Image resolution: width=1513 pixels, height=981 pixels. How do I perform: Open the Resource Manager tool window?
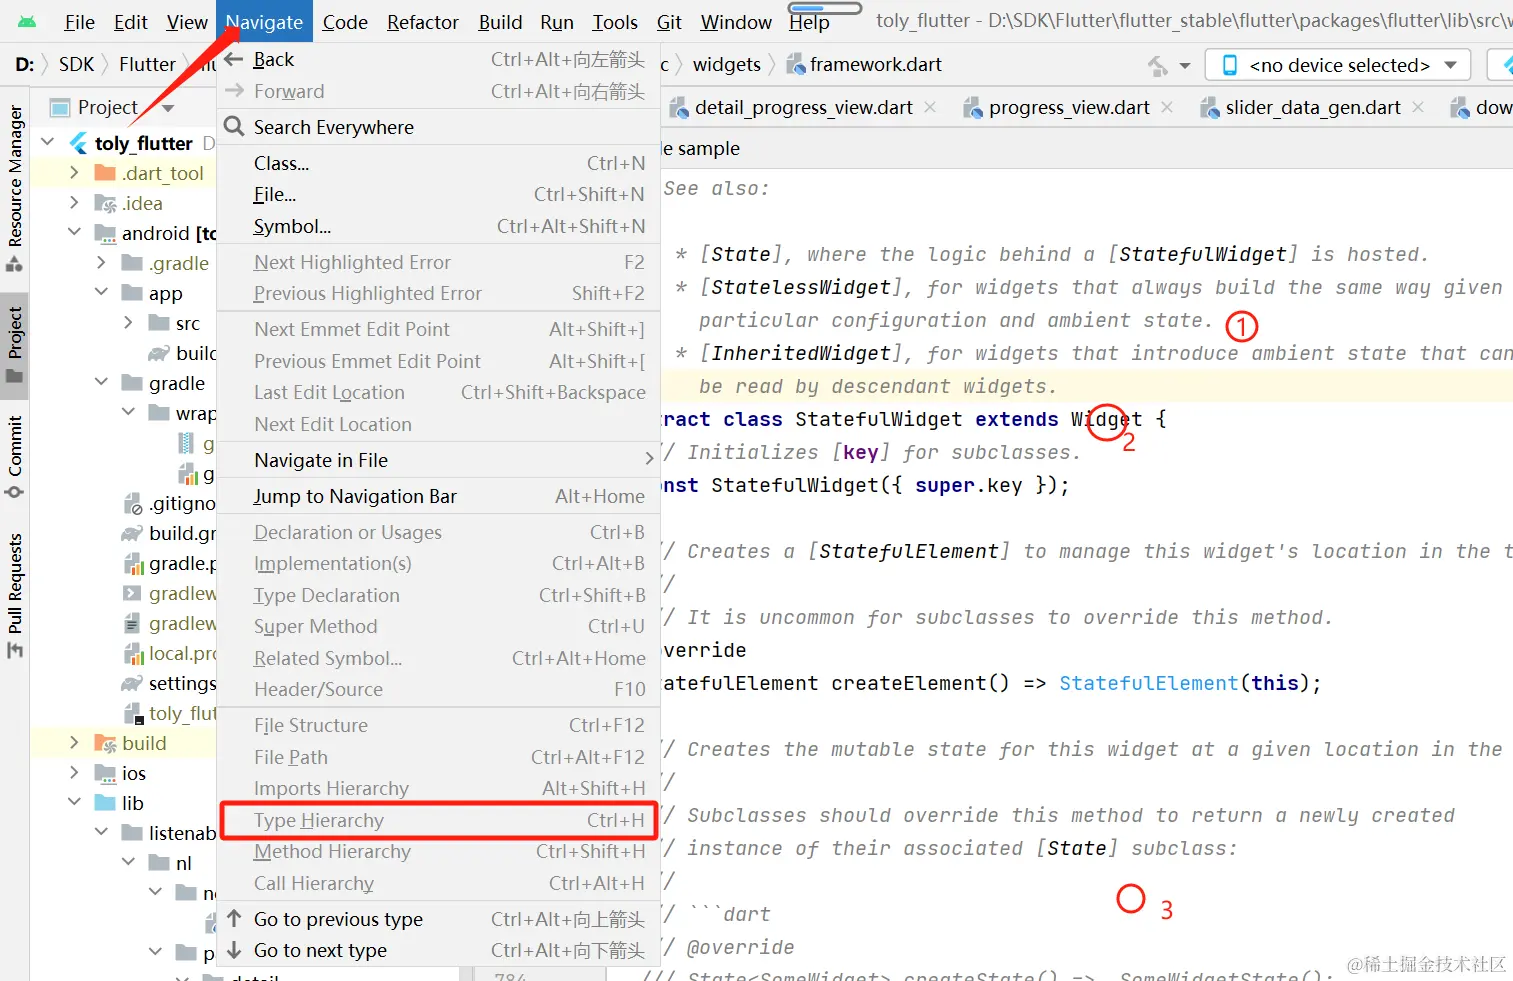pyautogui.click(x=15, y=187)
